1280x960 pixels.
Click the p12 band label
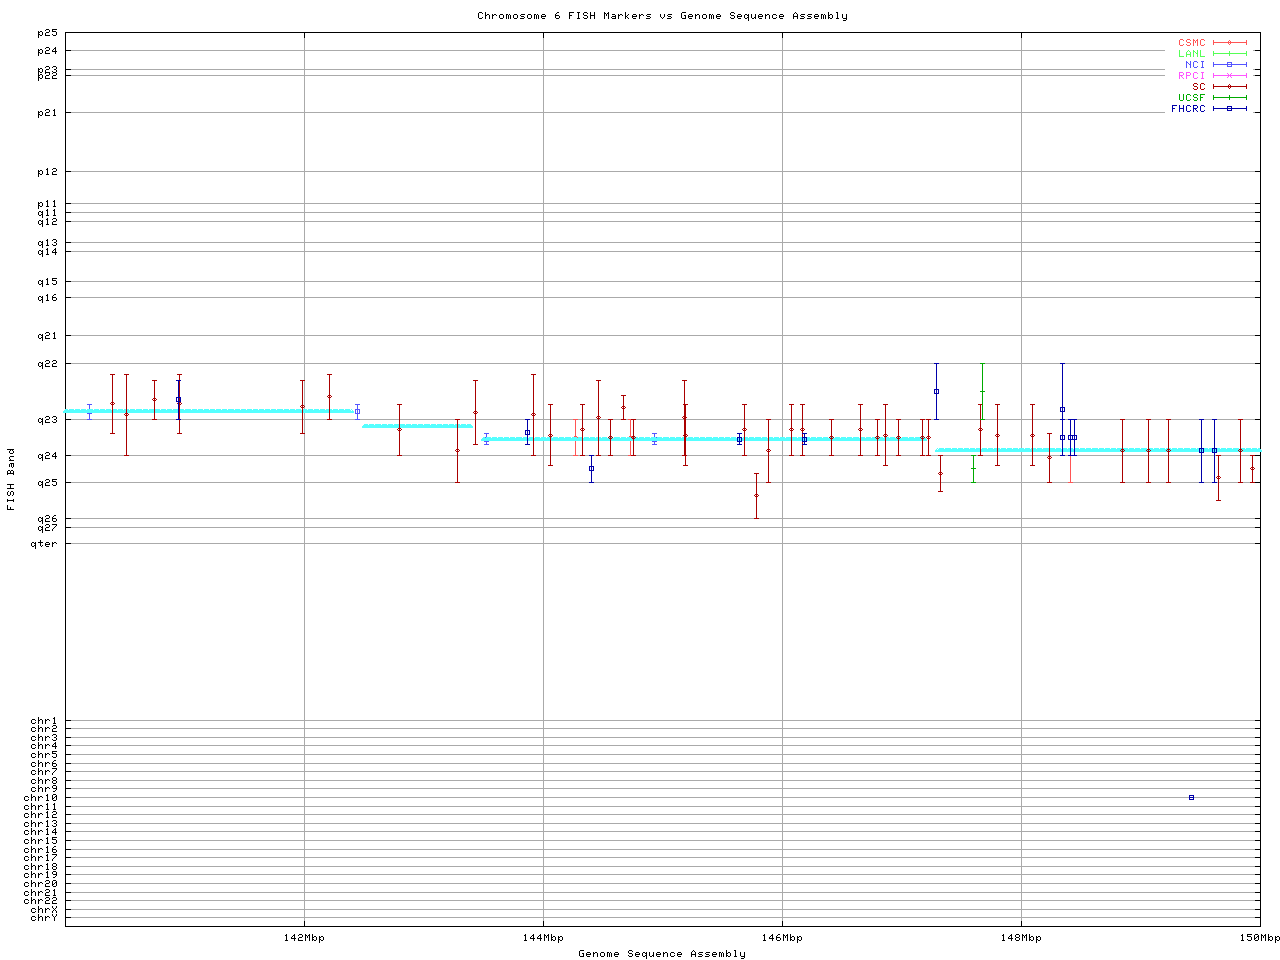[x=48, y=172]
